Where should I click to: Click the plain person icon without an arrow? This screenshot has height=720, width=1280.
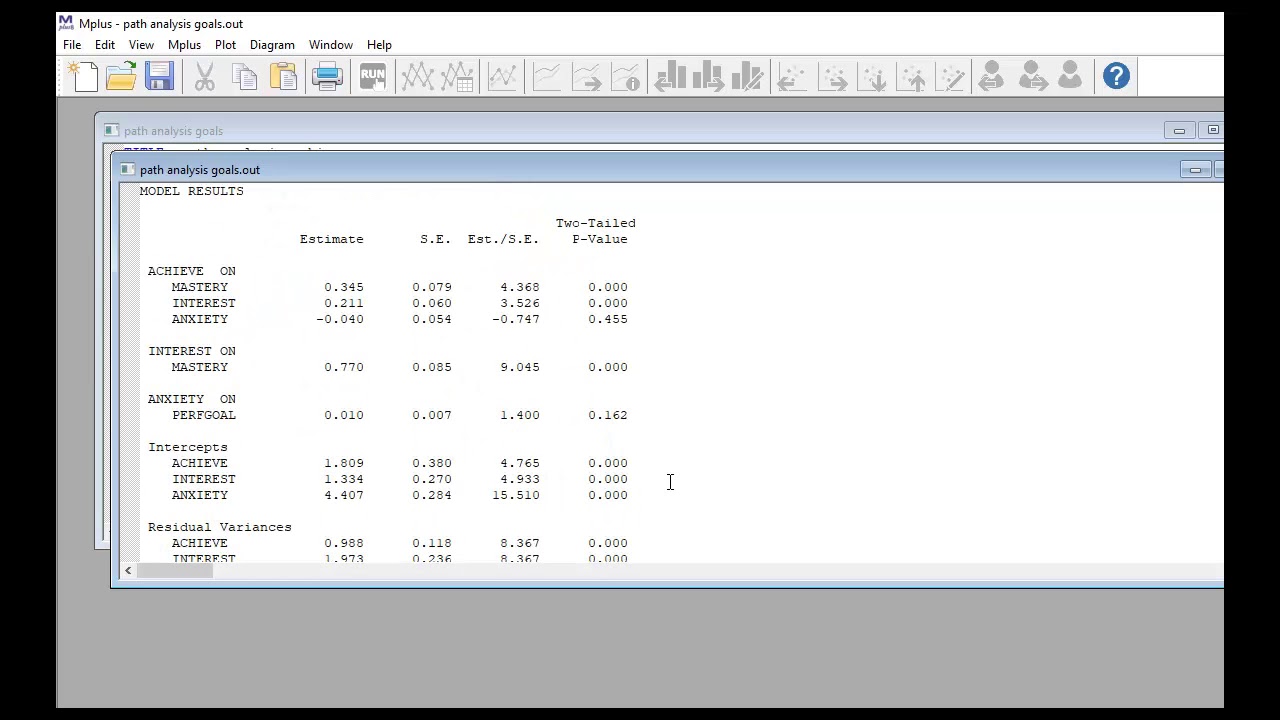coord(1069,76)
